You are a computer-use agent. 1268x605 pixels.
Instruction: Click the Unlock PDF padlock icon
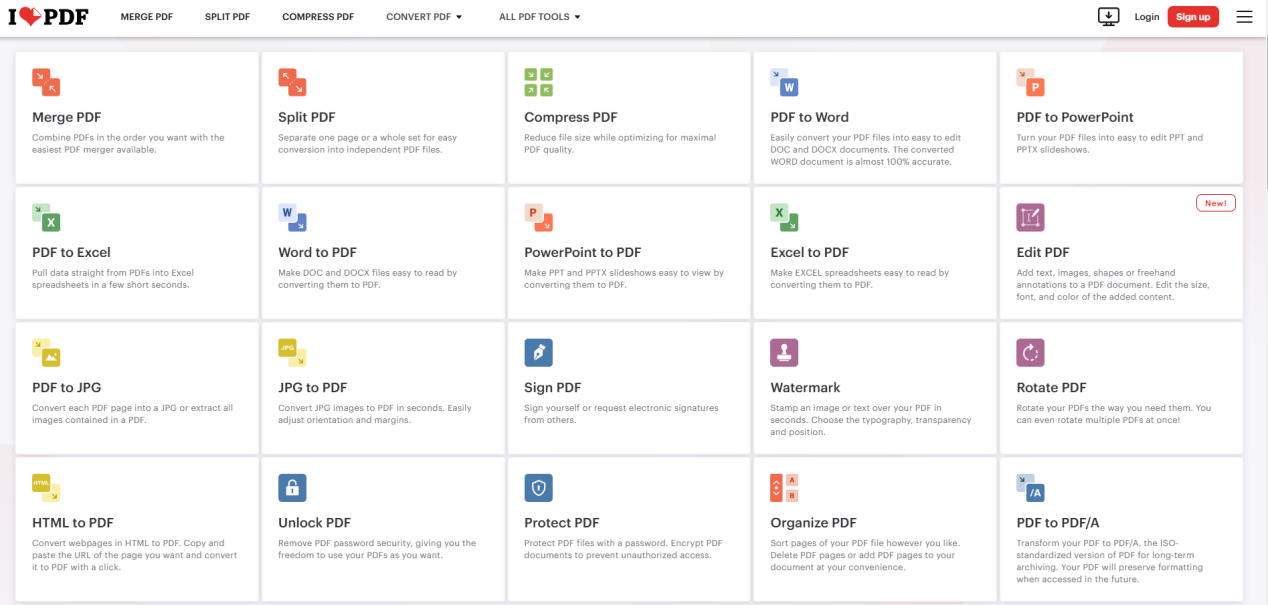click(292, 487)
